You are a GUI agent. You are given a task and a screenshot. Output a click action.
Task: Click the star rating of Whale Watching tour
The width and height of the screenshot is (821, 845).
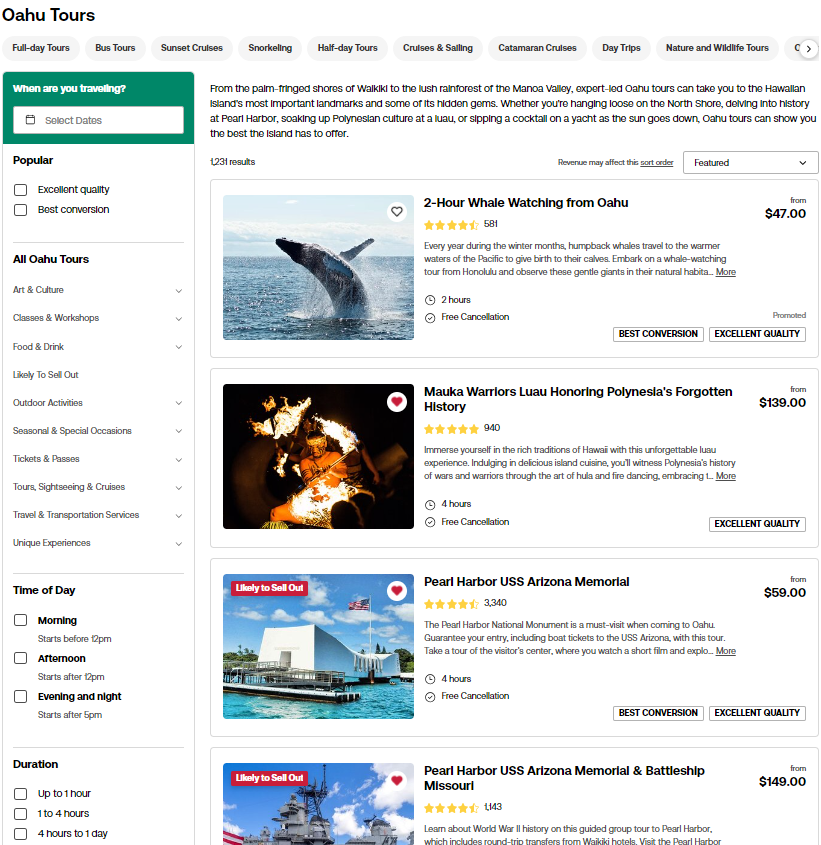[451, 225]
